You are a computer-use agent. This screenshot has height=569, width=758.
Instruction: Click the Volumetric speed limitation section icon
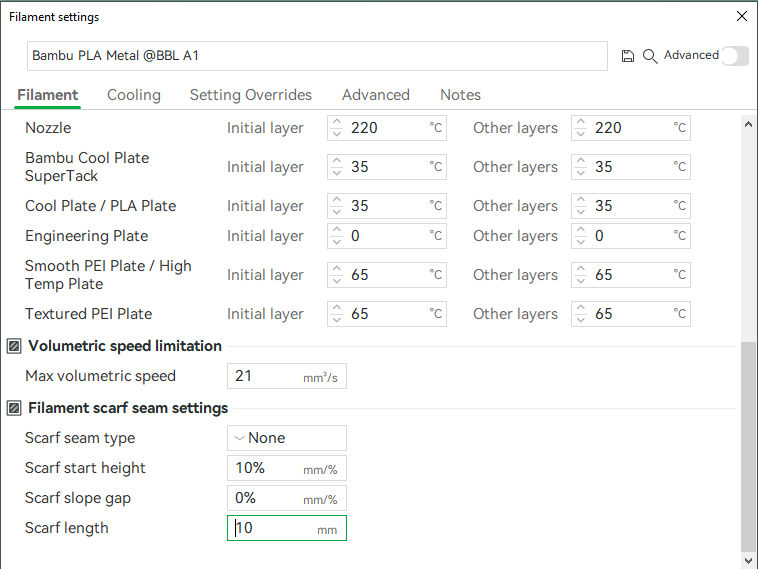click(x=14, y=346)
